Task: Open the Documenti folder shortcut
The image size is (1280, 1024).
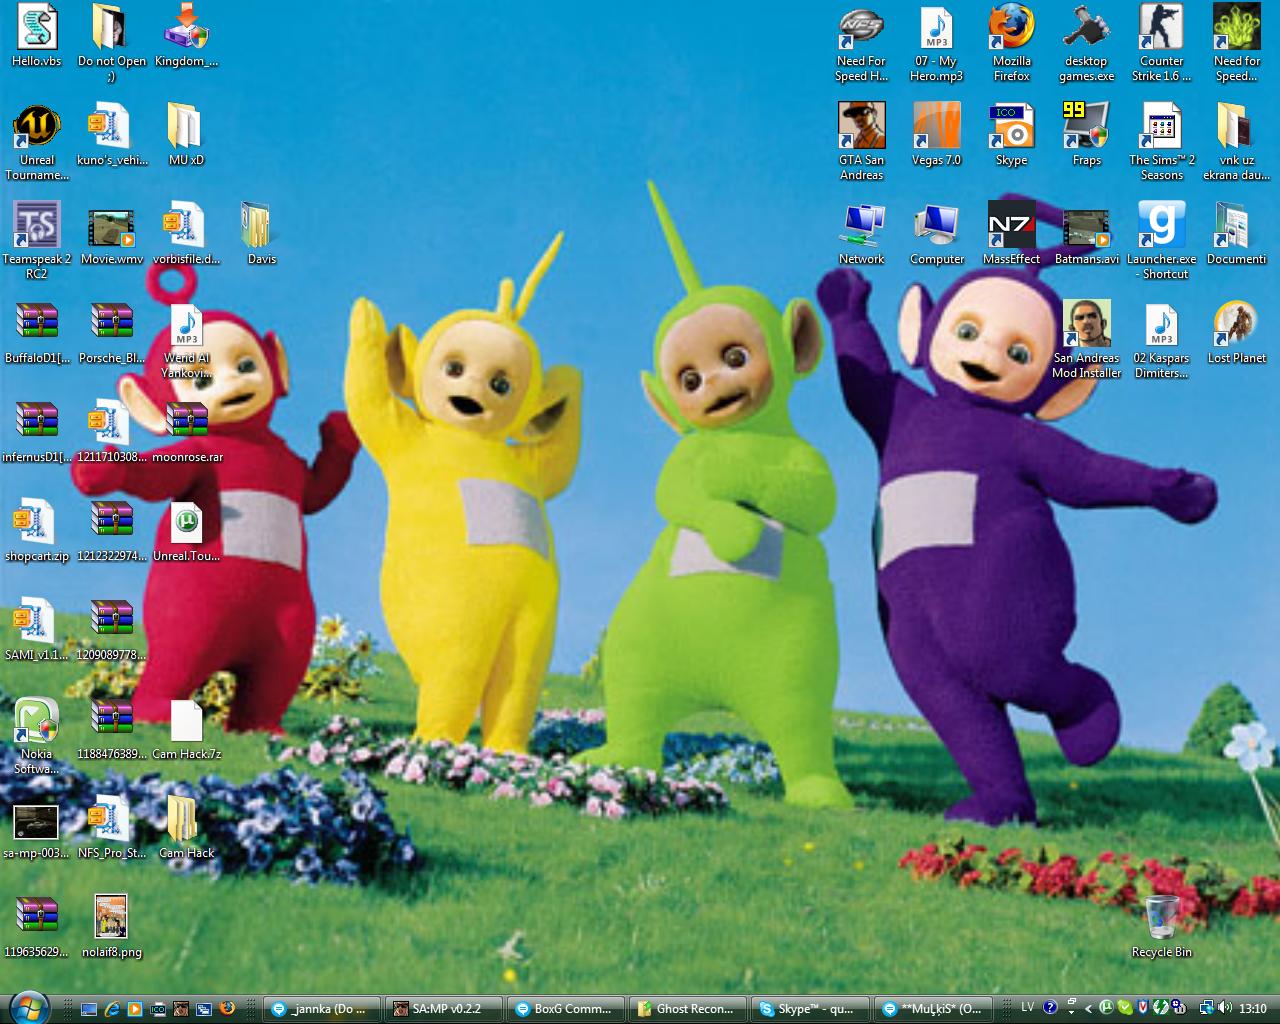Action: [1236, 234]
